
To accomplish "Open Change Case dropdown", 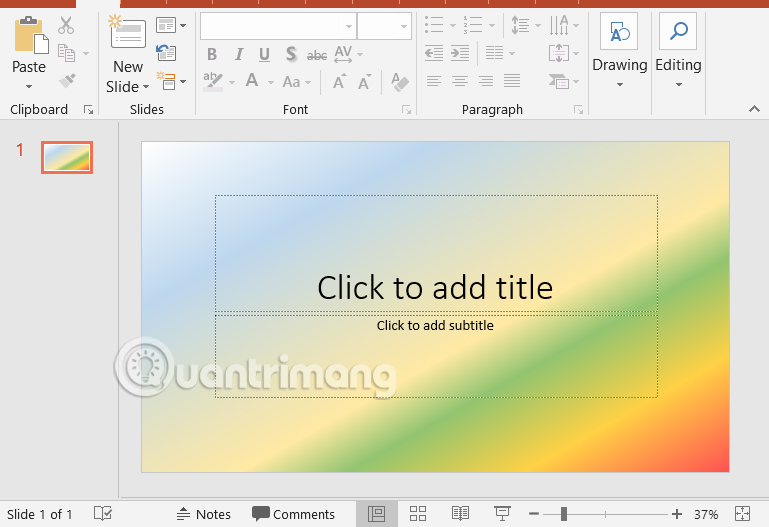I will point(296,82).
